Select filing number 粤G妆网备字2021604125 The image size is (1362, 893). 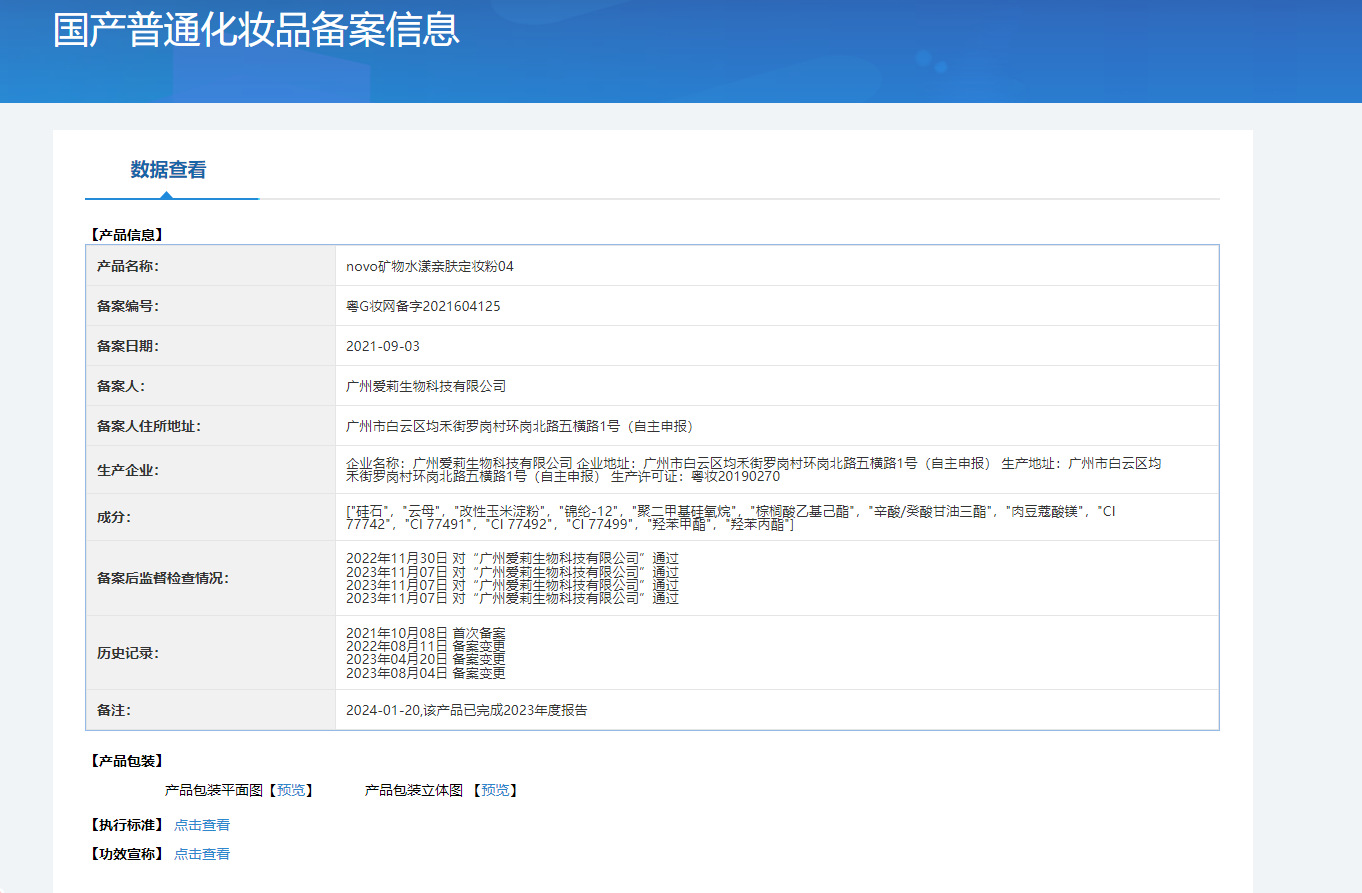423,307
